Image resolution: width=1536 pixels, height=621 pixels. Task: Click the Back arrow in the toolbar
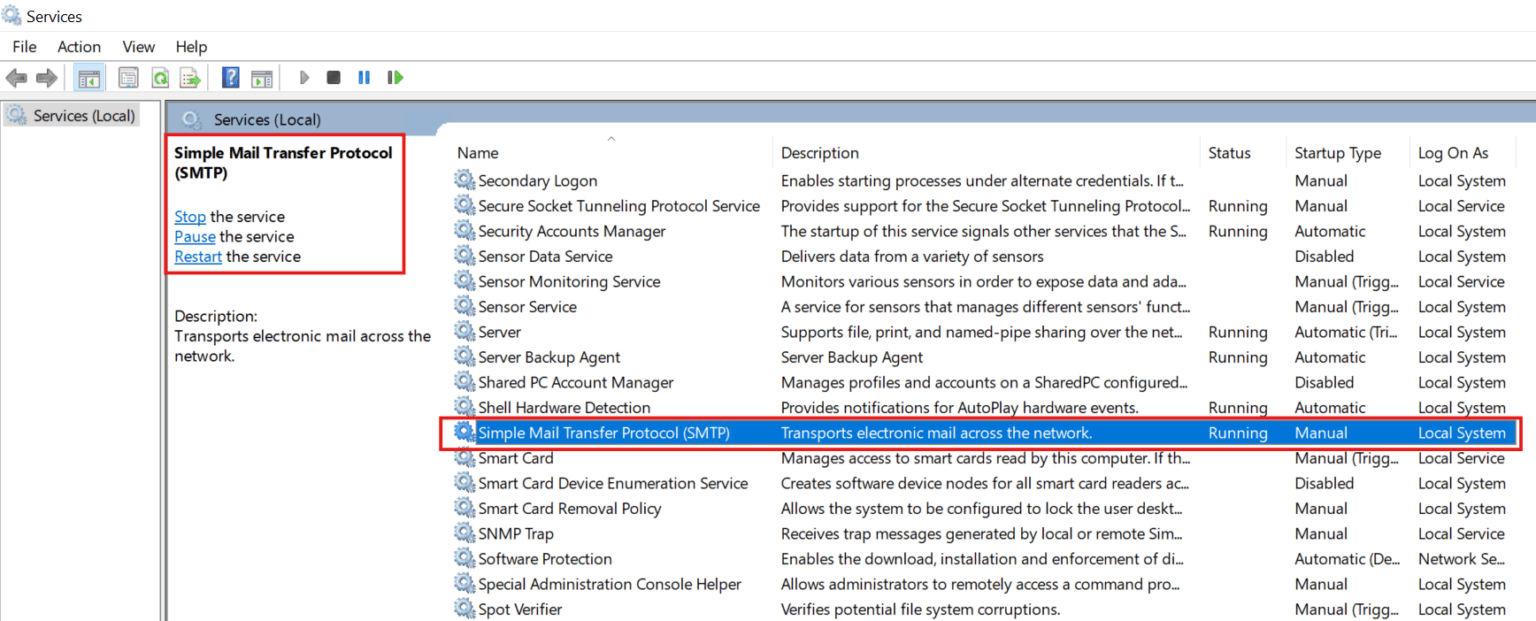pyautogui.click(x=16, y=77)
